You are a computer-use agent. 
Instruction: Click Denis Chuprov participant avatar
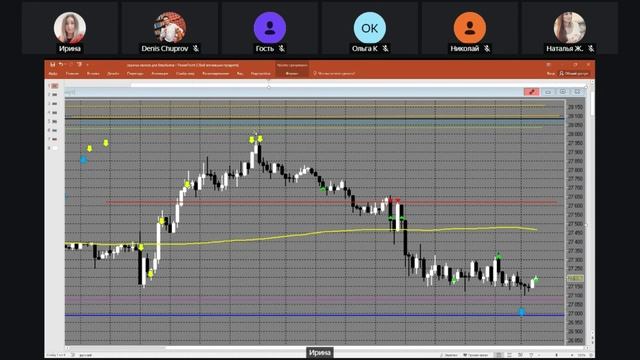[x=170, y=28]
